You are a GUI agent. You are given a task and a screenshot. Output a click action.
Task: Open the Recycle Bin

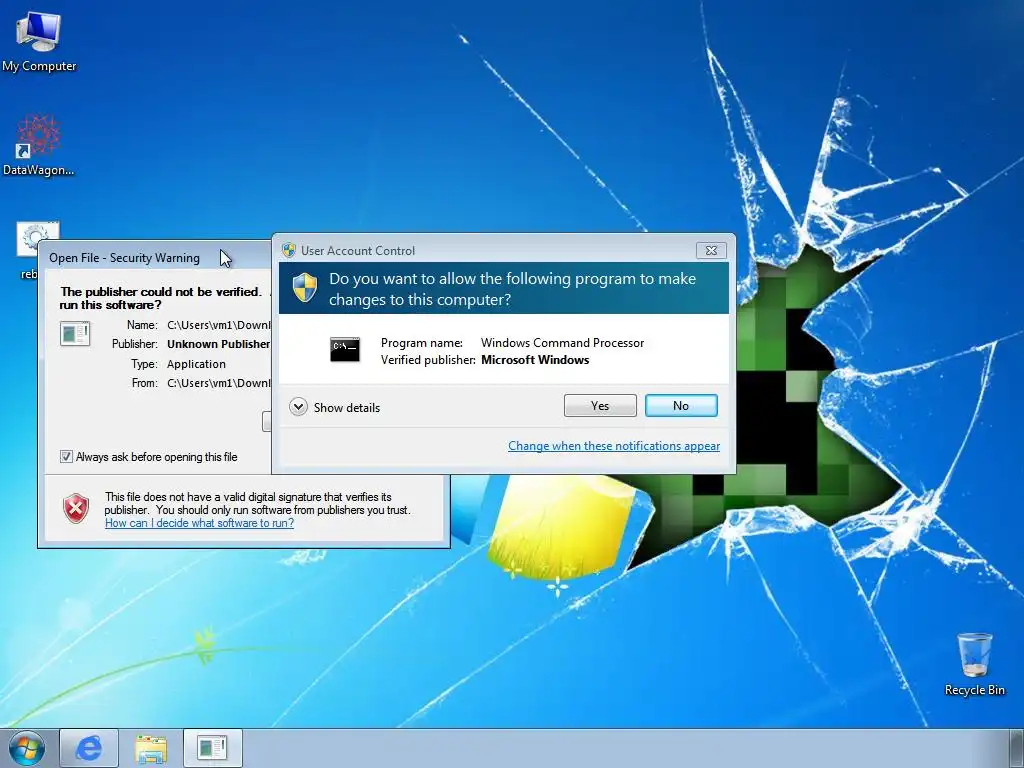tap(974, 664)
